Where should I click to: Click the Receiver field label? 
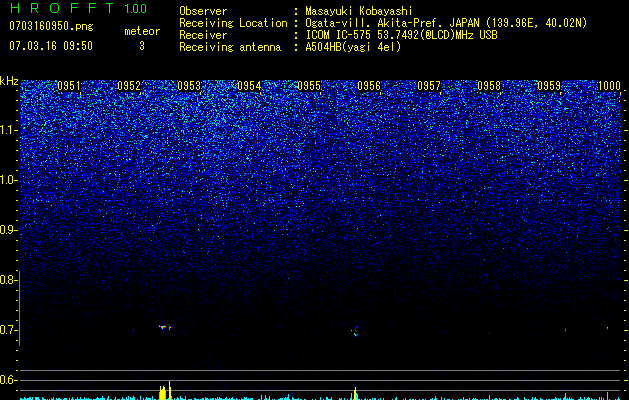click(203, 35)
